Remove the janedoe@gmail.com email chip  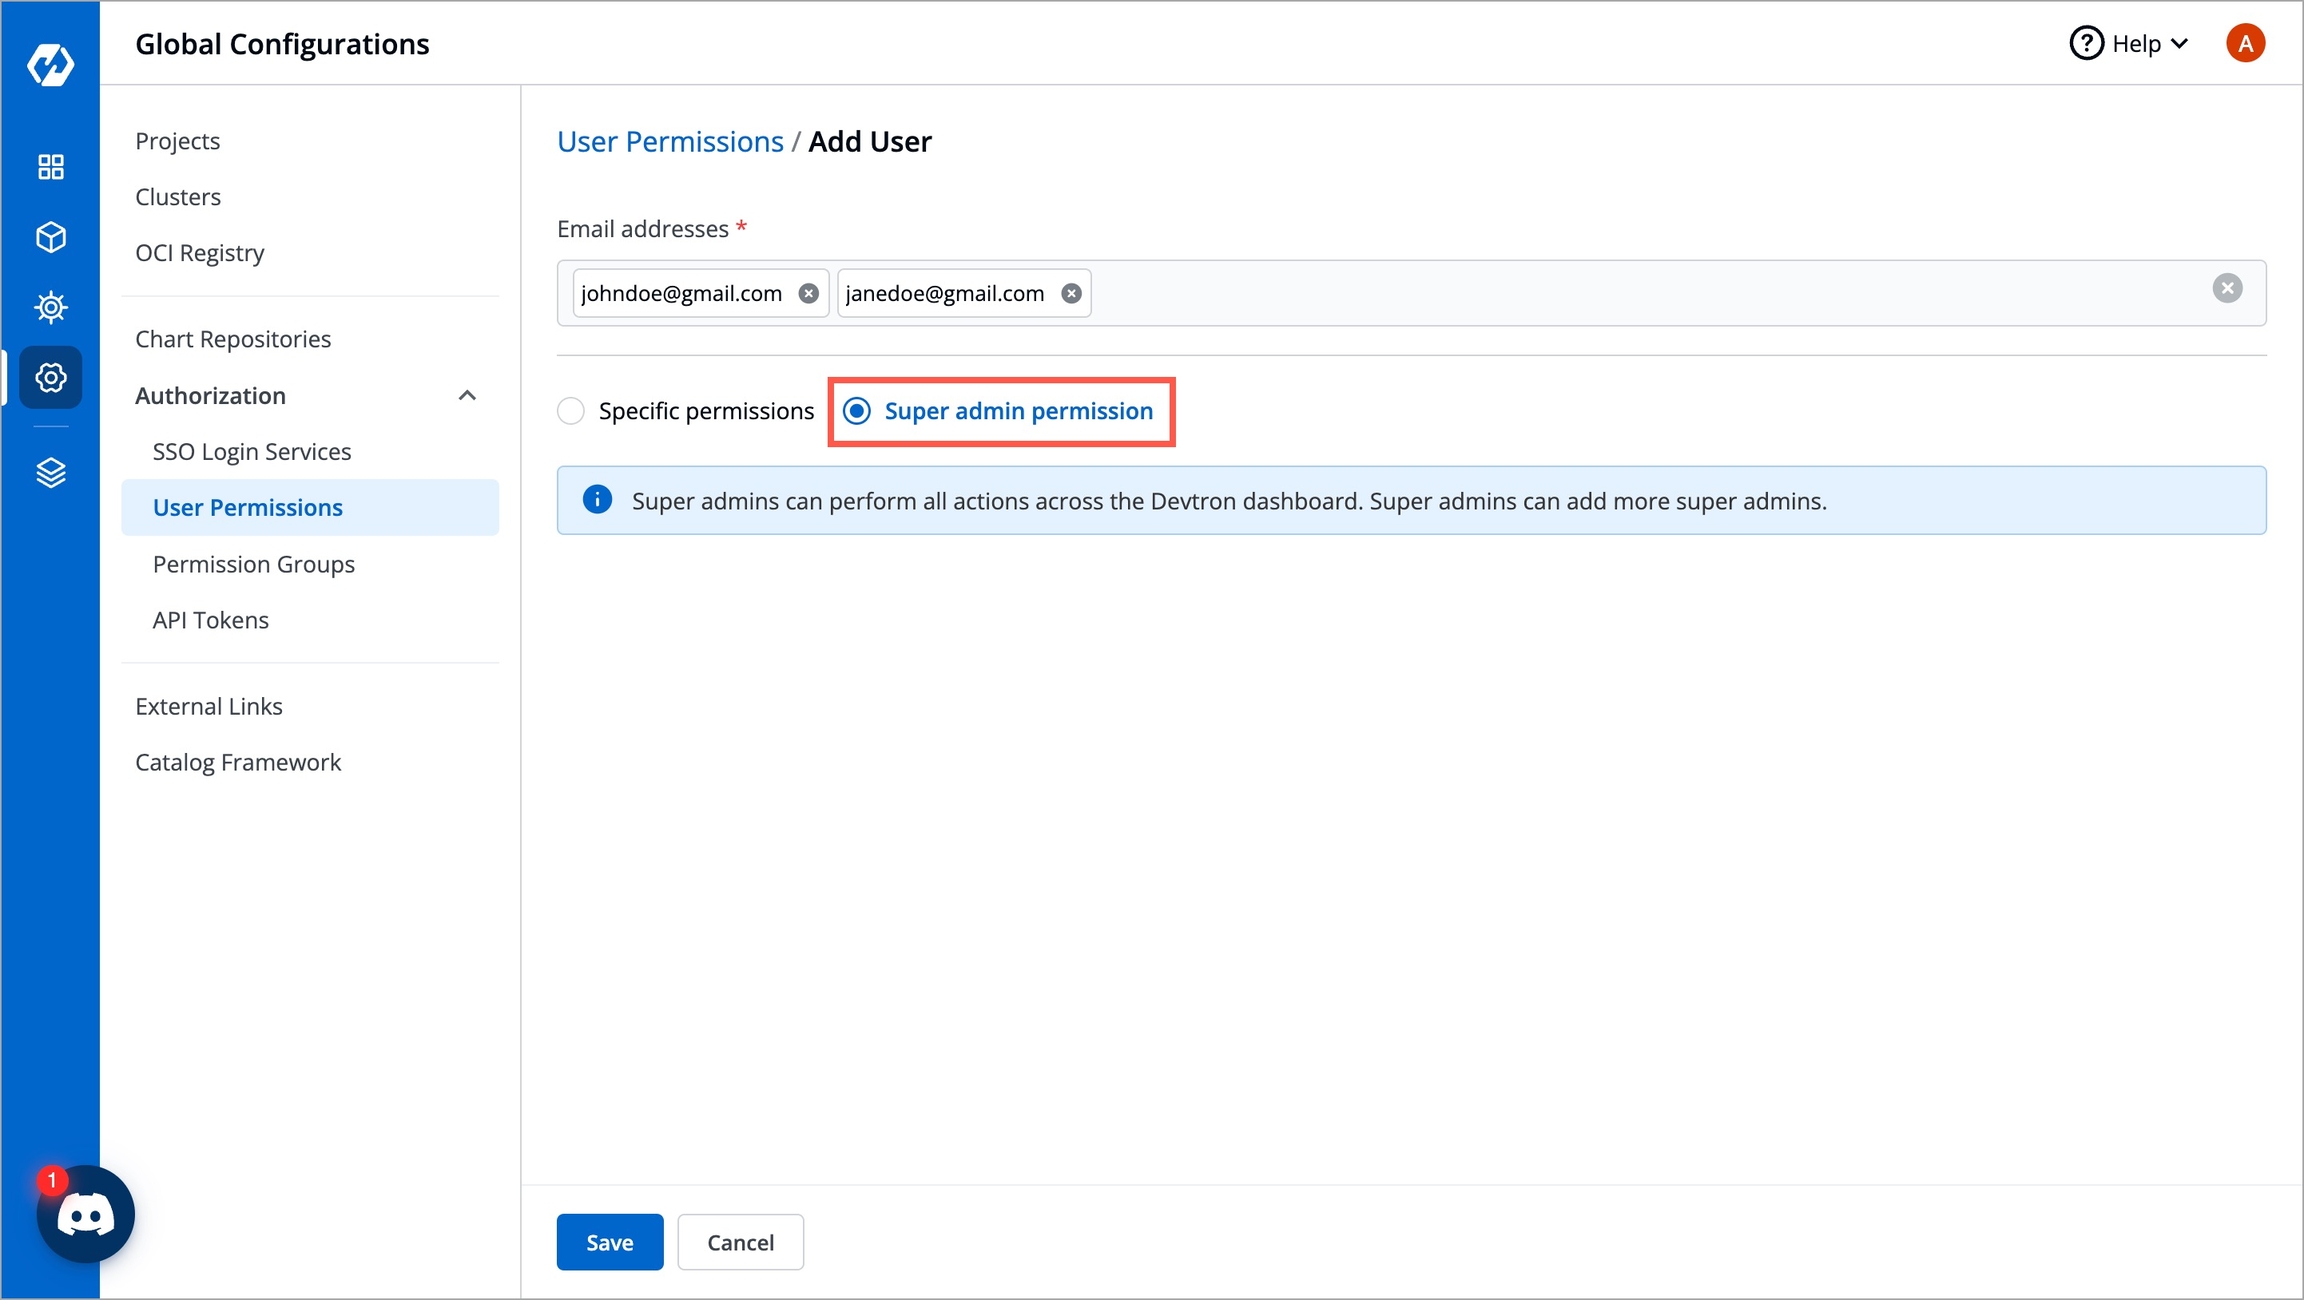coord(1071,293)
